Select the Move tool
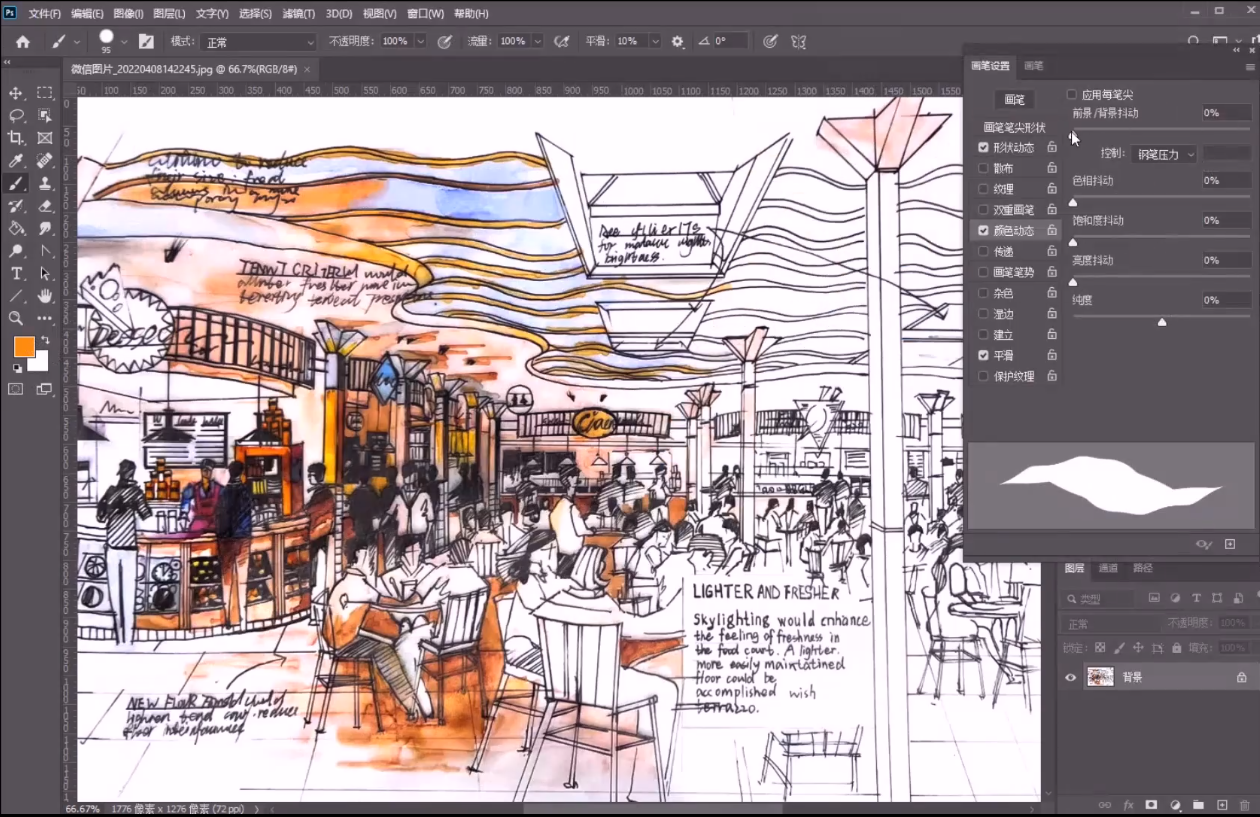1260x817 pixels. point(16,93)
